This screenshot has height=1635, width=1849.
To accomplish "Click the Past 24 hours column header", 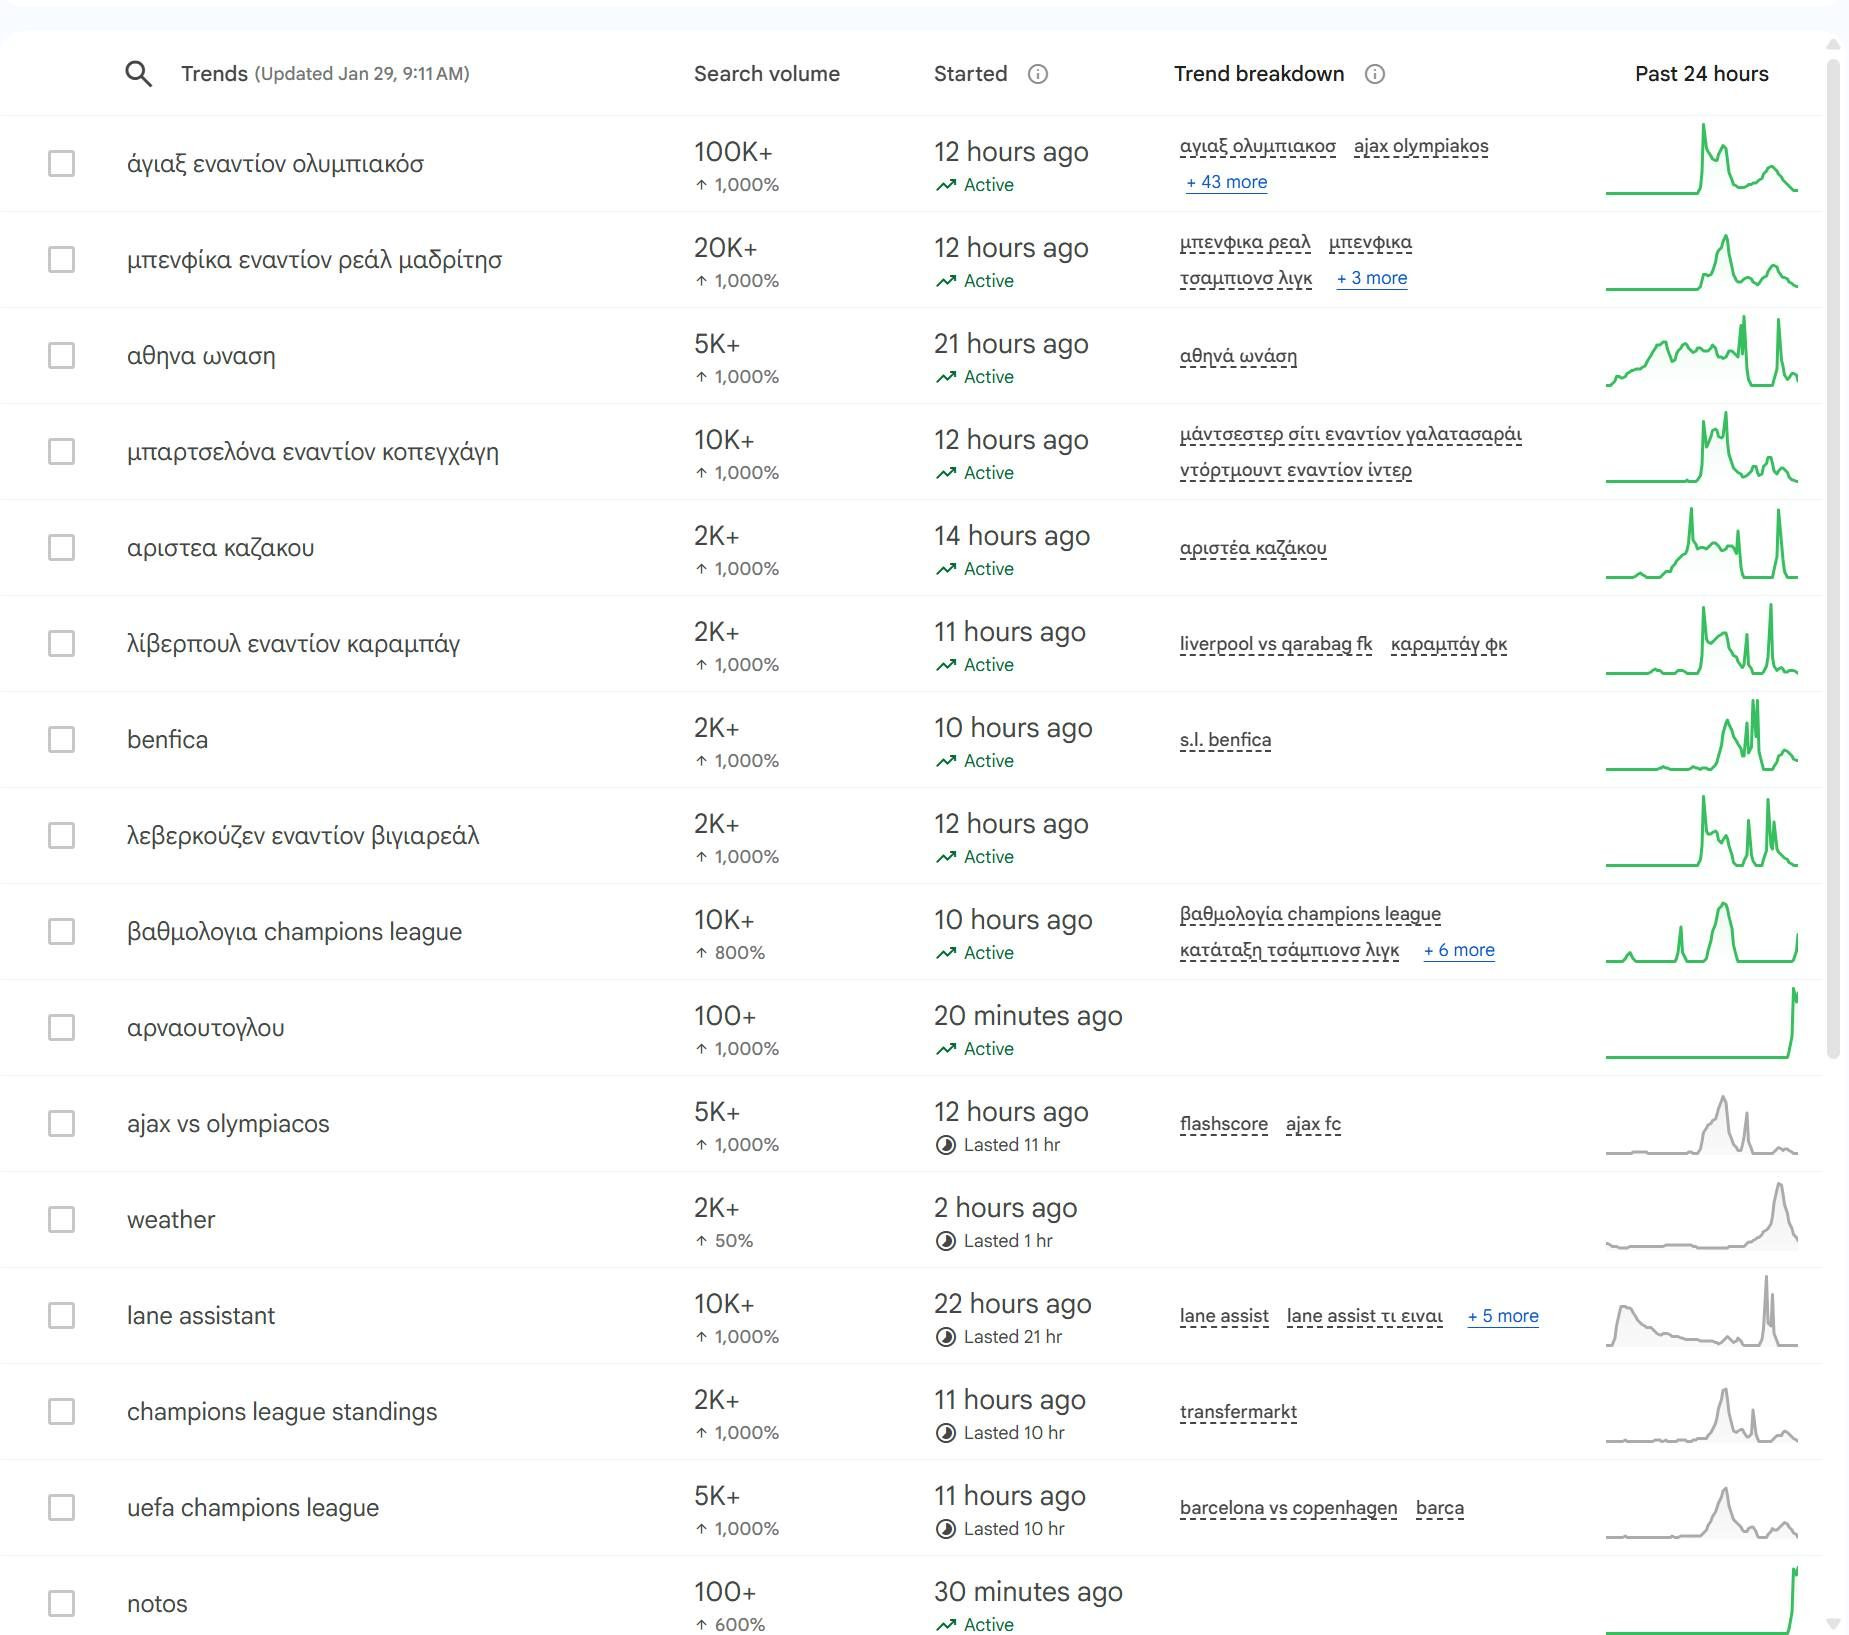I will (x=1701, y=74).
